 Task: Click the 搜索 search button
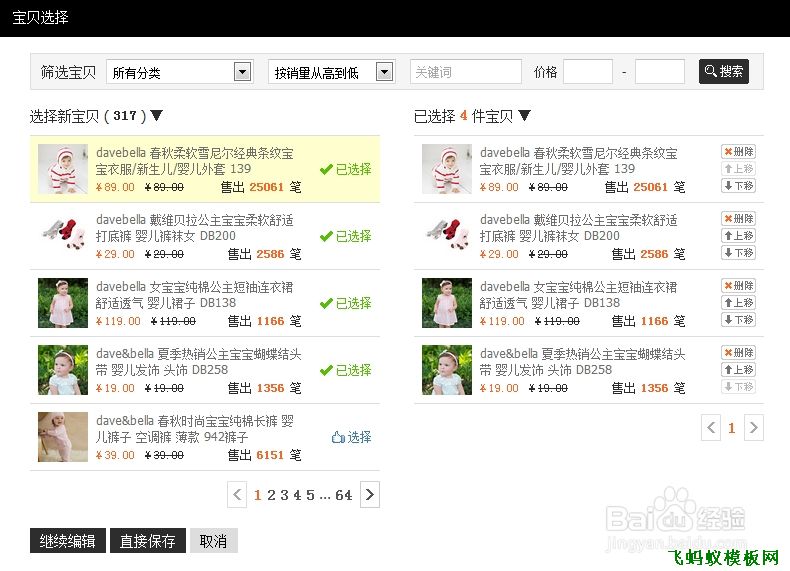point(723,72)
